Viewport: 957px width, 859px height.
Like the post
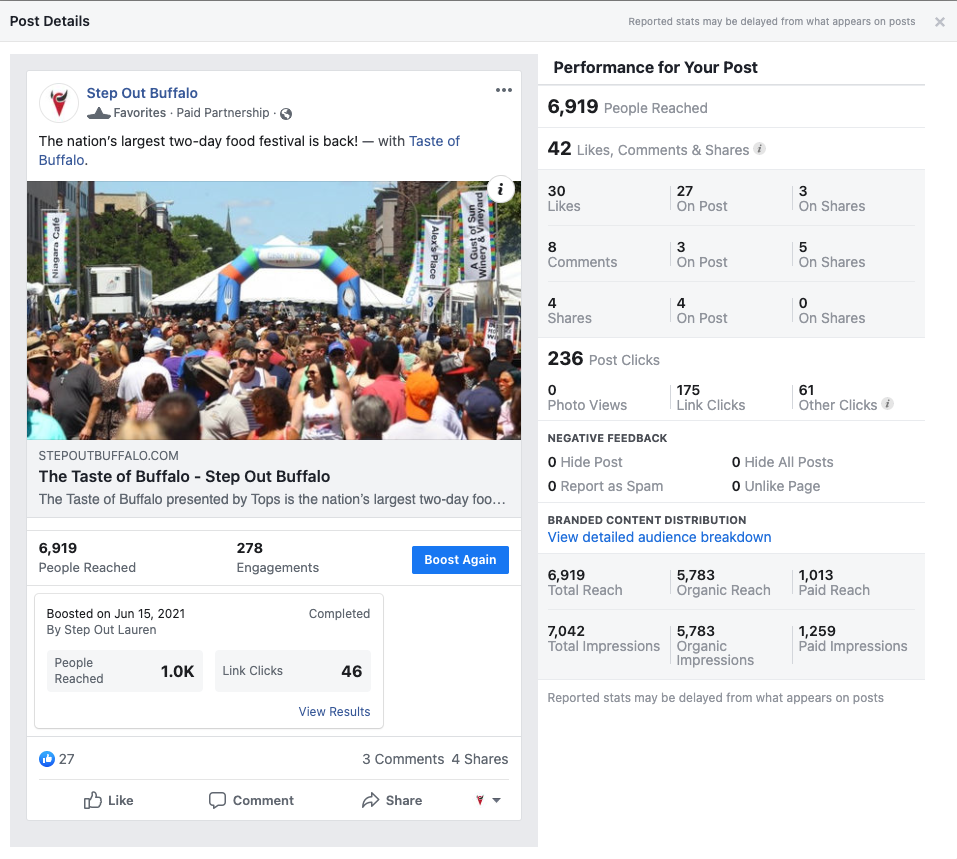point(109,800)
